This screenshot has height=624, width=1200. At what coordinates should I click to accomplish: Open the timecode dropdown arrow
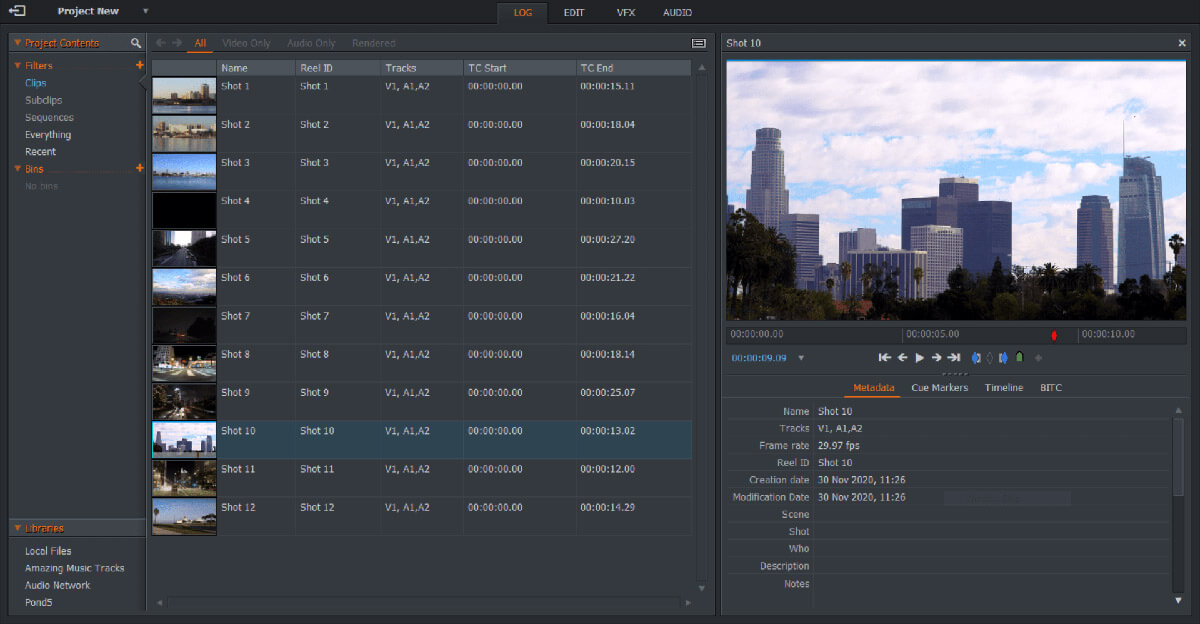pyautogui.click(x=801, y=358)
